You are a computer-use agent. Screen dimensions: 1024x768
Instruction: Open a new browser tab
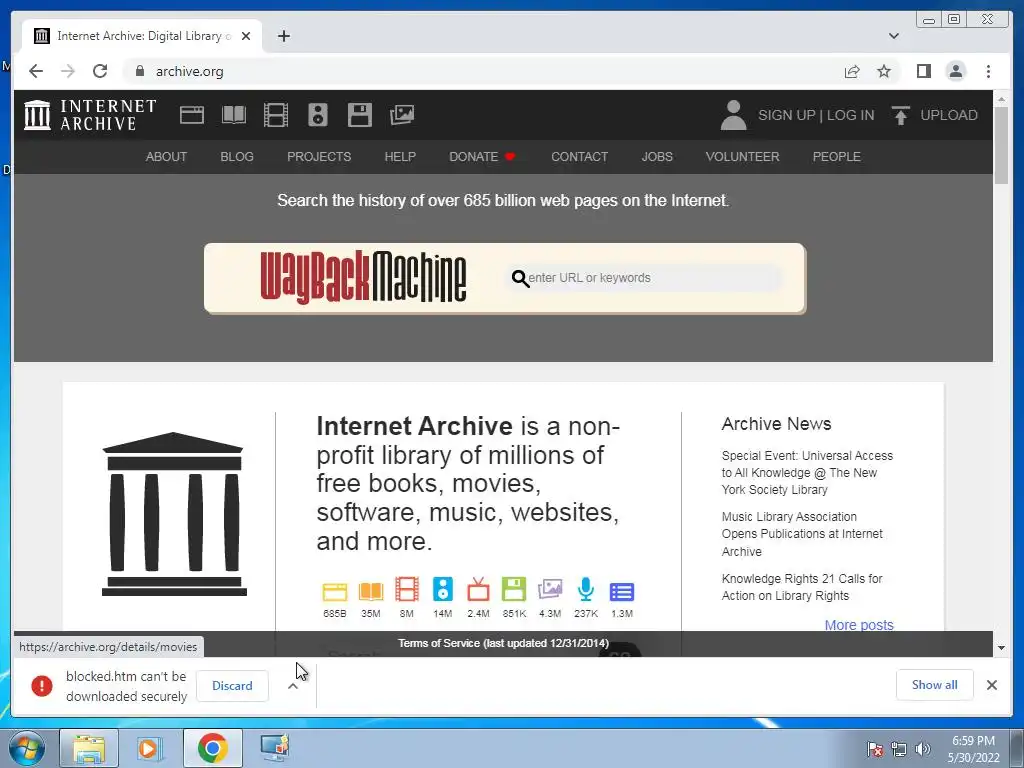pyautogui.click(x=283, y=36)
